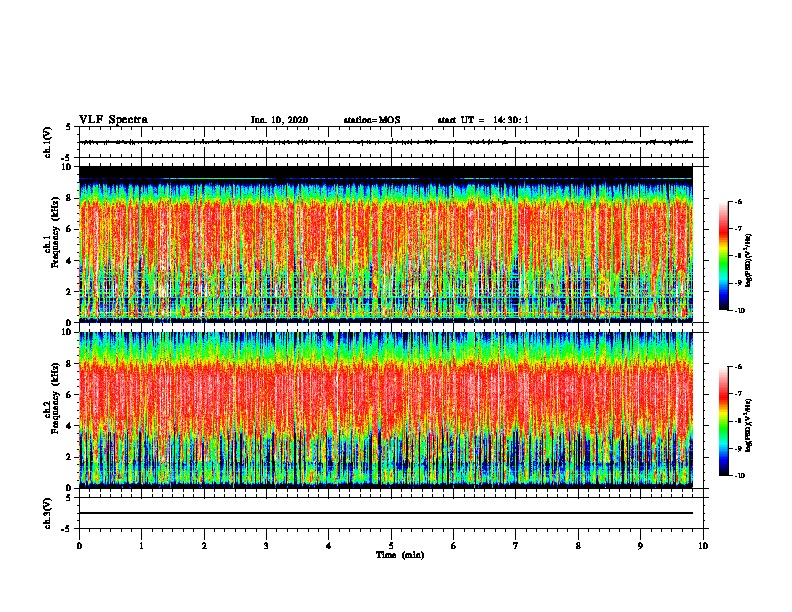This screenshot has width=792, height=612.
Task: Click the ch.1 spectrogram panel
Action: click(x=386, y=244)
